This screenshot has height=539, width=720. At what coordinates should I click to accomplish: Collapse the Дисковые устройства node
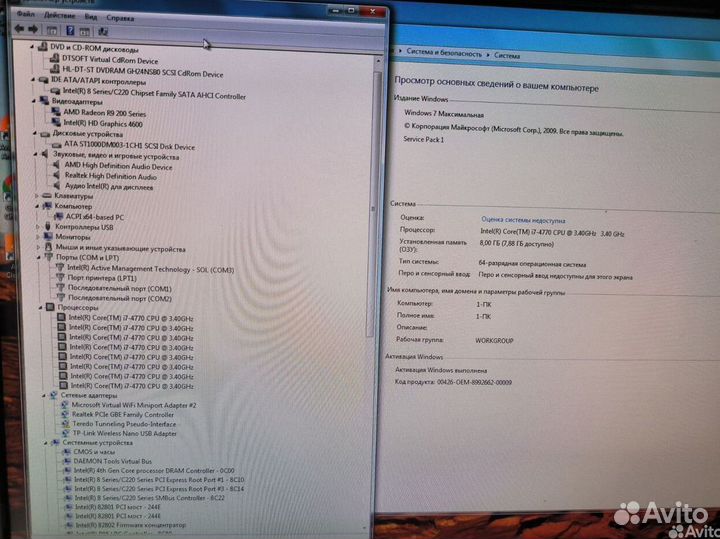35,134
